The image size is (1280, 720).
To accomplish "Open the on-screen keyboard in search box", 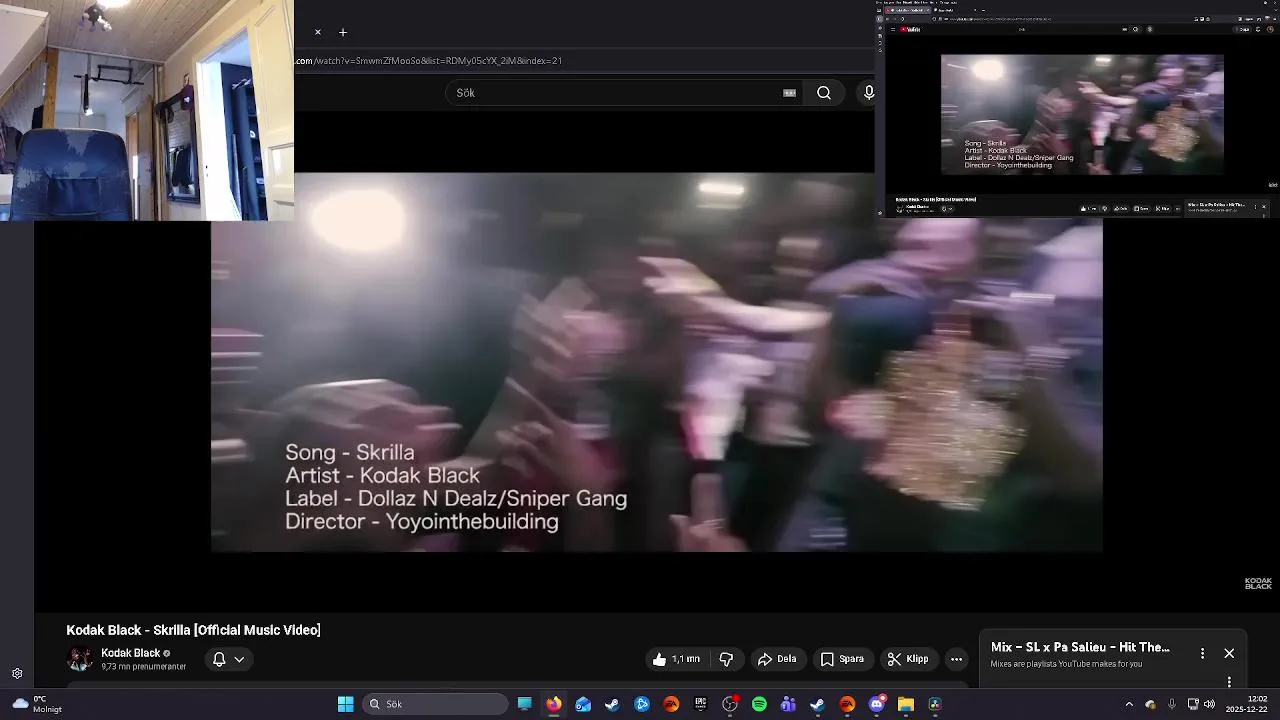I will click(789, 93).
